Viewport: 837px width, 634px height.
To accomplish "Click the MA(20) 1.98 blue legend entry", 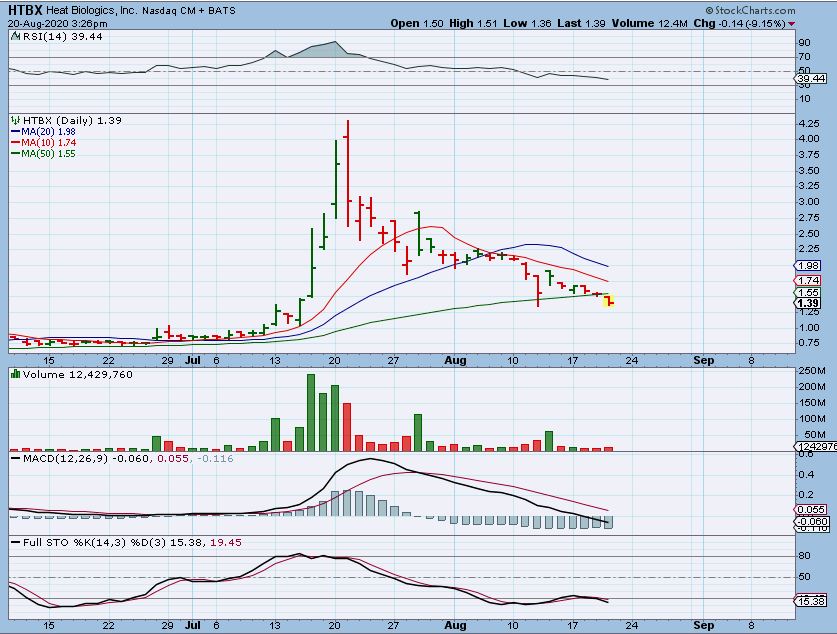I will 43,132.
